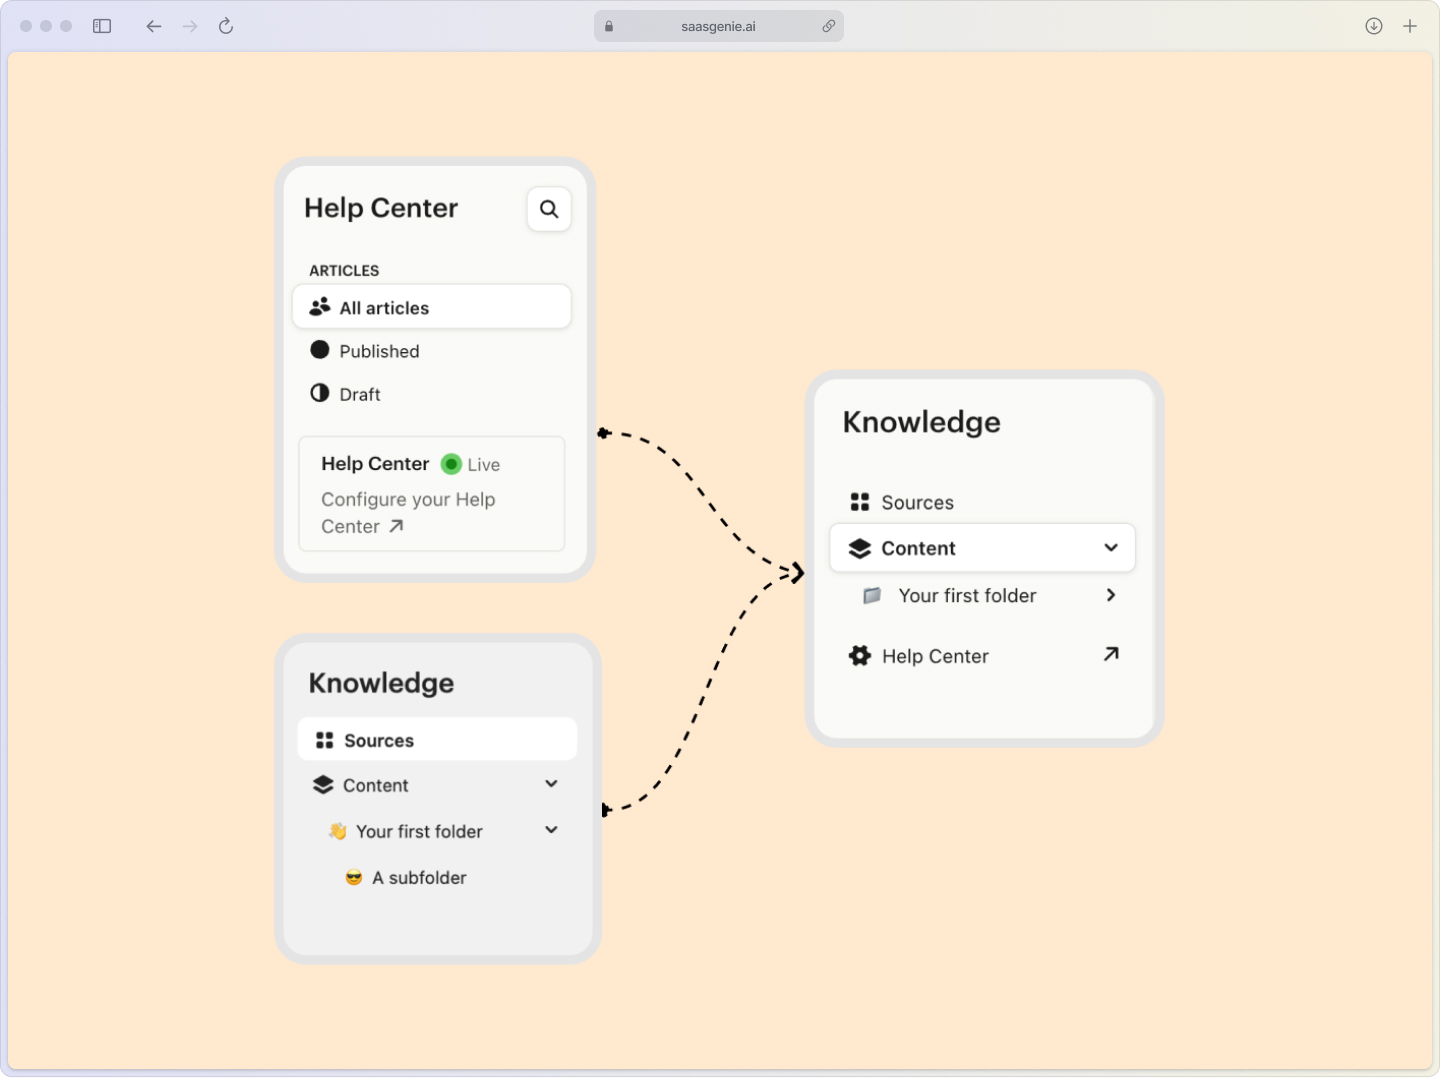
Task: Click the folder icon beside Your first folder
Action: (x=870, y=595)
